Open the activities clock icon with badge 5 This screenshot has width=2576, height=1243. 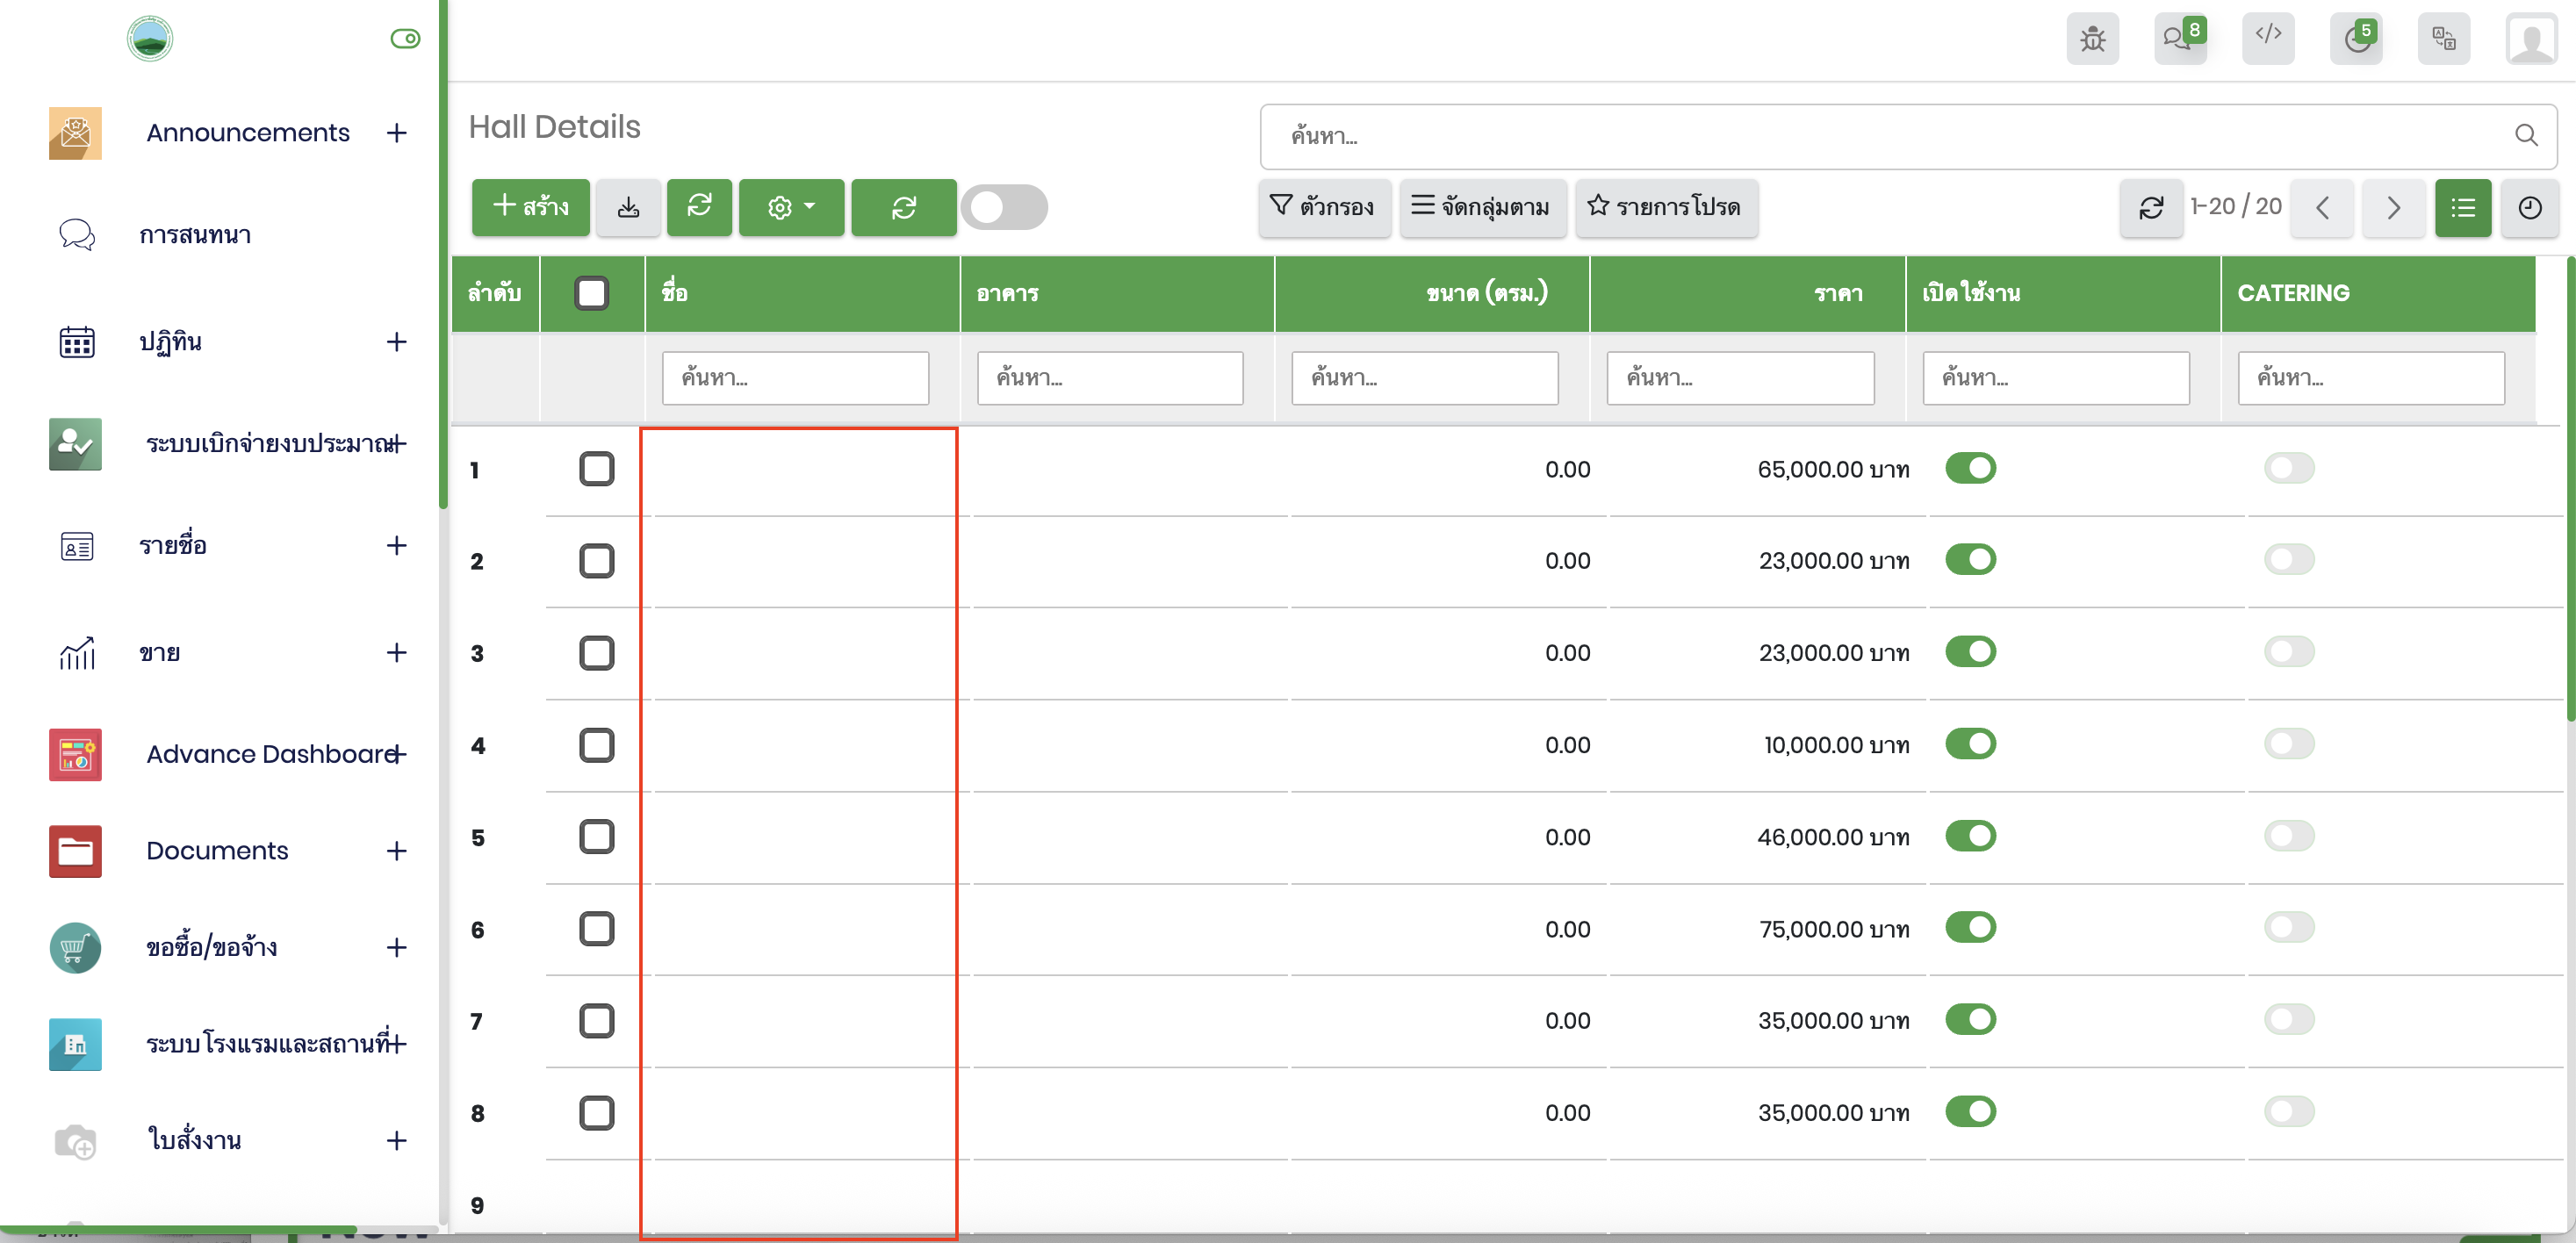point(2355,39)
